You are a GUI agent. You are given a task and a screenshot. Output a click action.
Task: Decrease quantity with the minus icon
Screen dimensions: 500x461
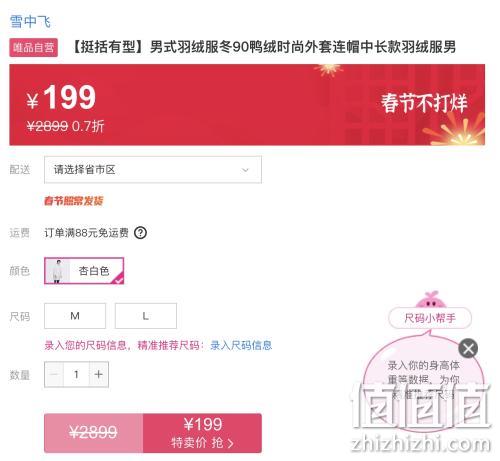click(54, 374)
